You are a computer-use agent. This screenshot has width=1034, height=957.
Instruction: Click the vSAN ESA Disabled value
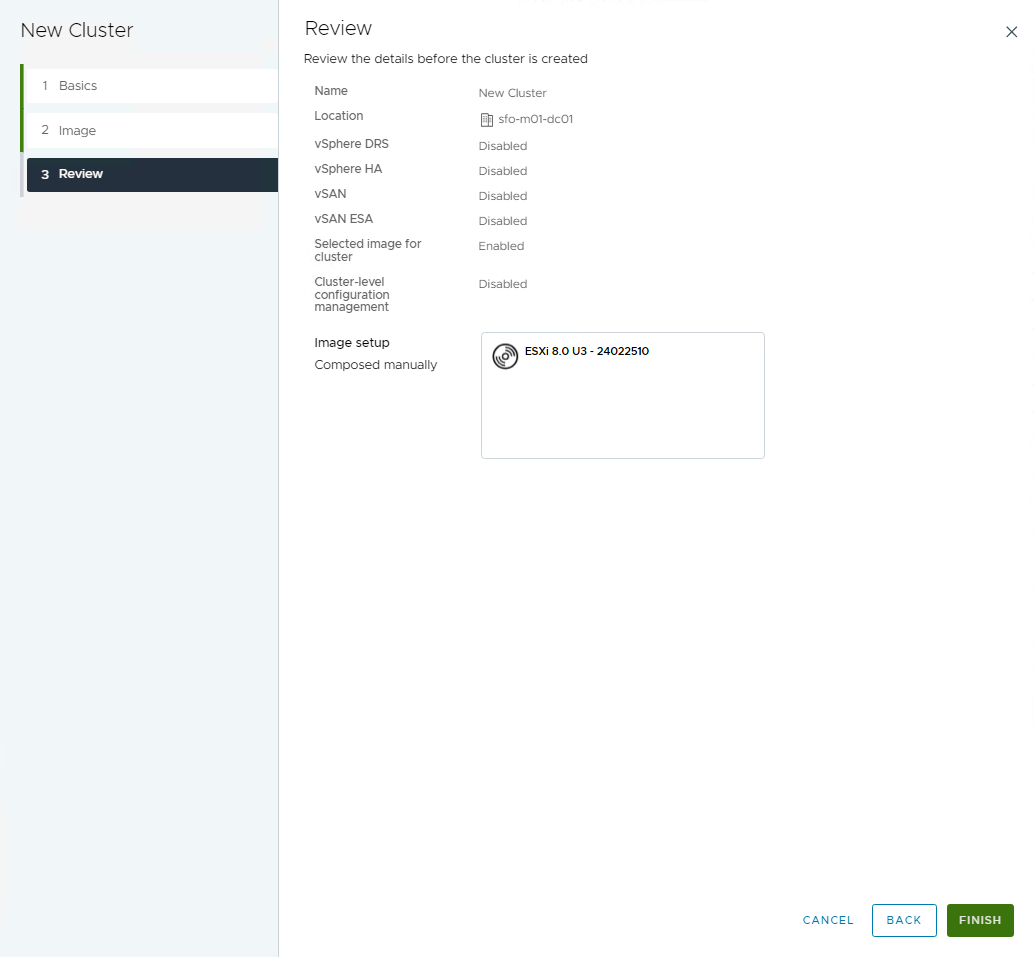click(502, 221)
